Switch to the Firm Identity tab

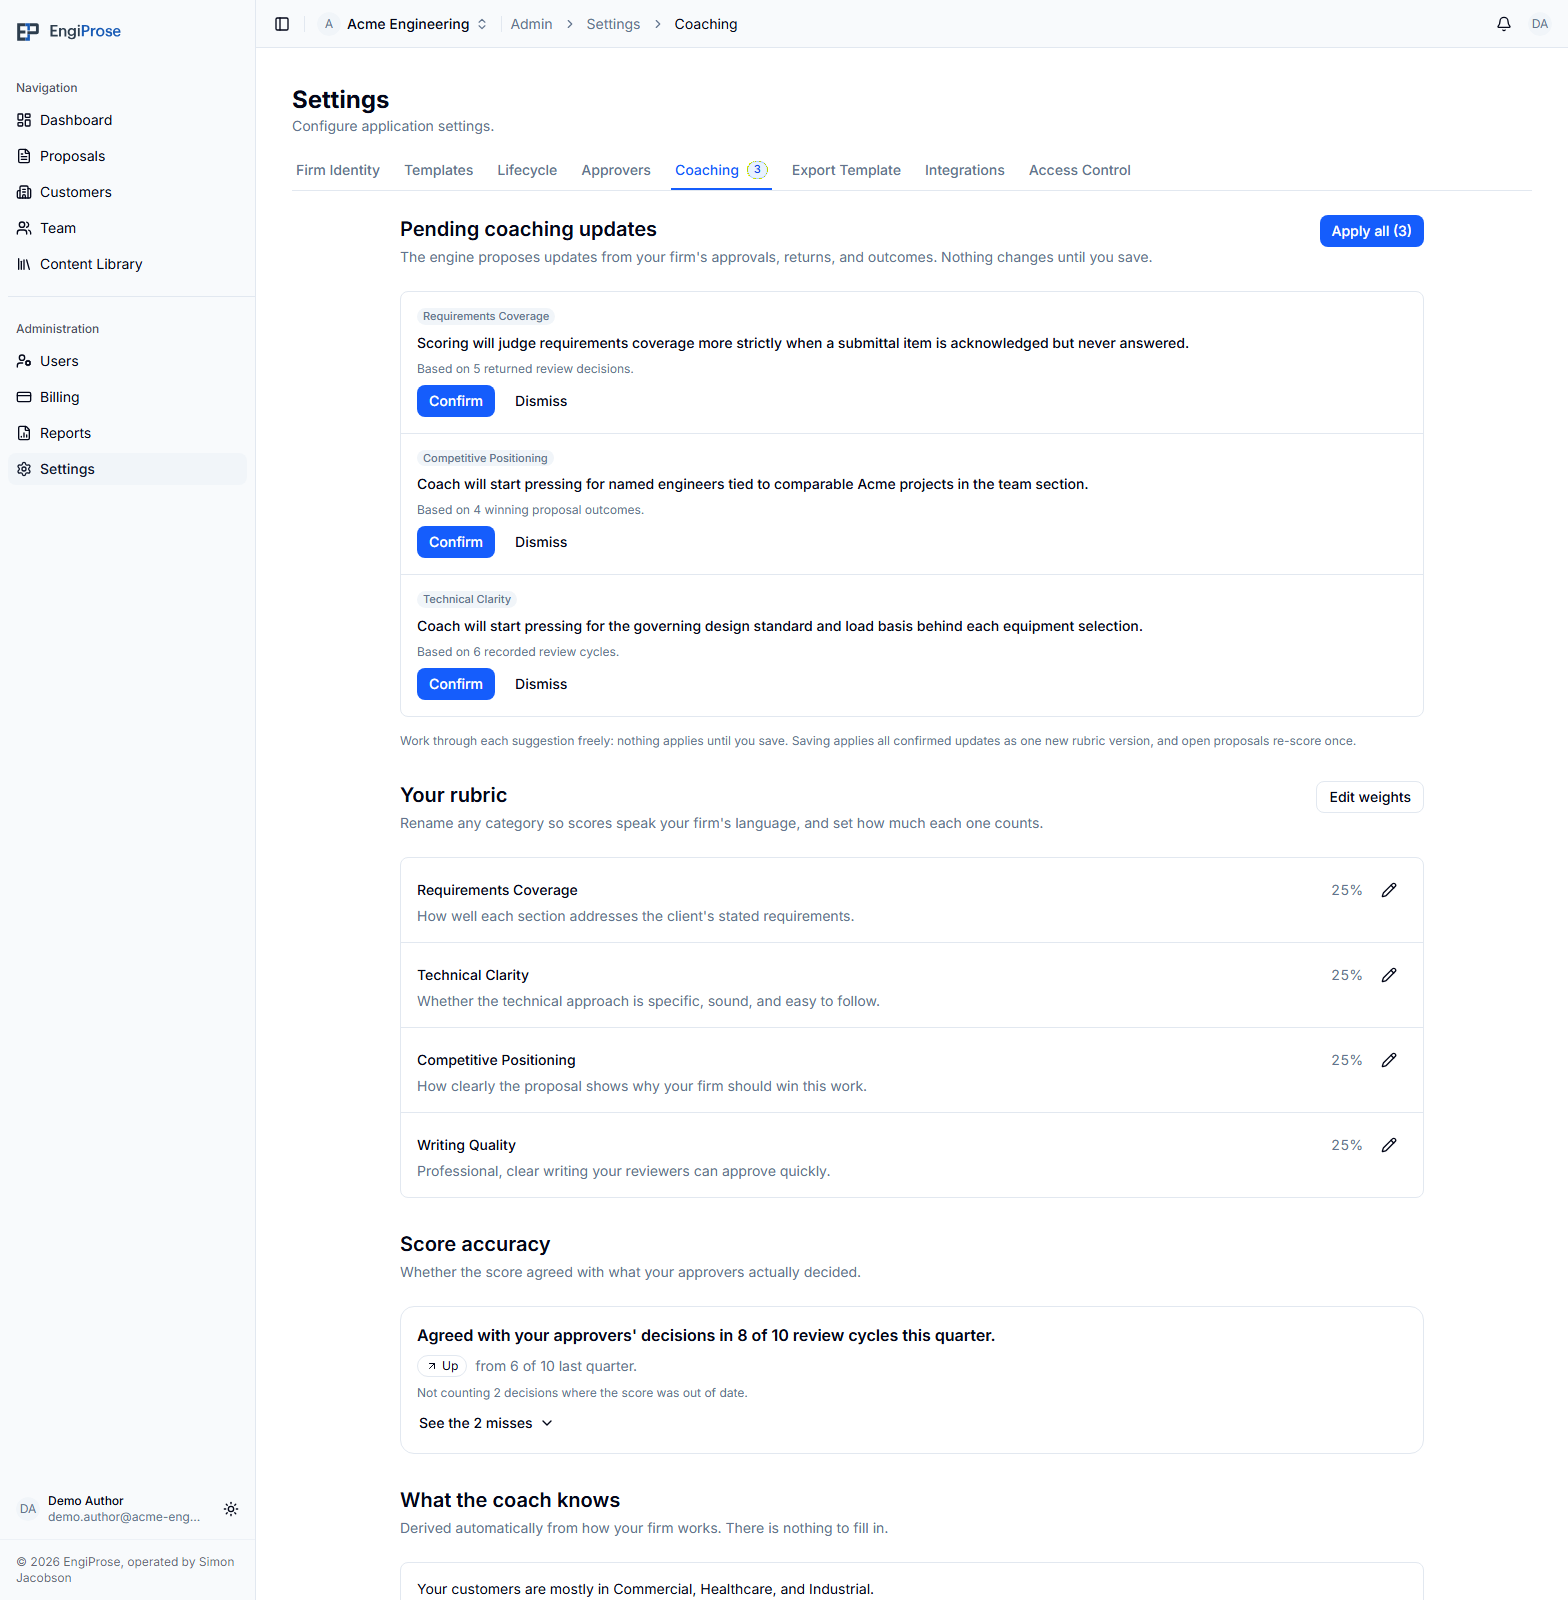pyautogui.click(x=338, y=170)
